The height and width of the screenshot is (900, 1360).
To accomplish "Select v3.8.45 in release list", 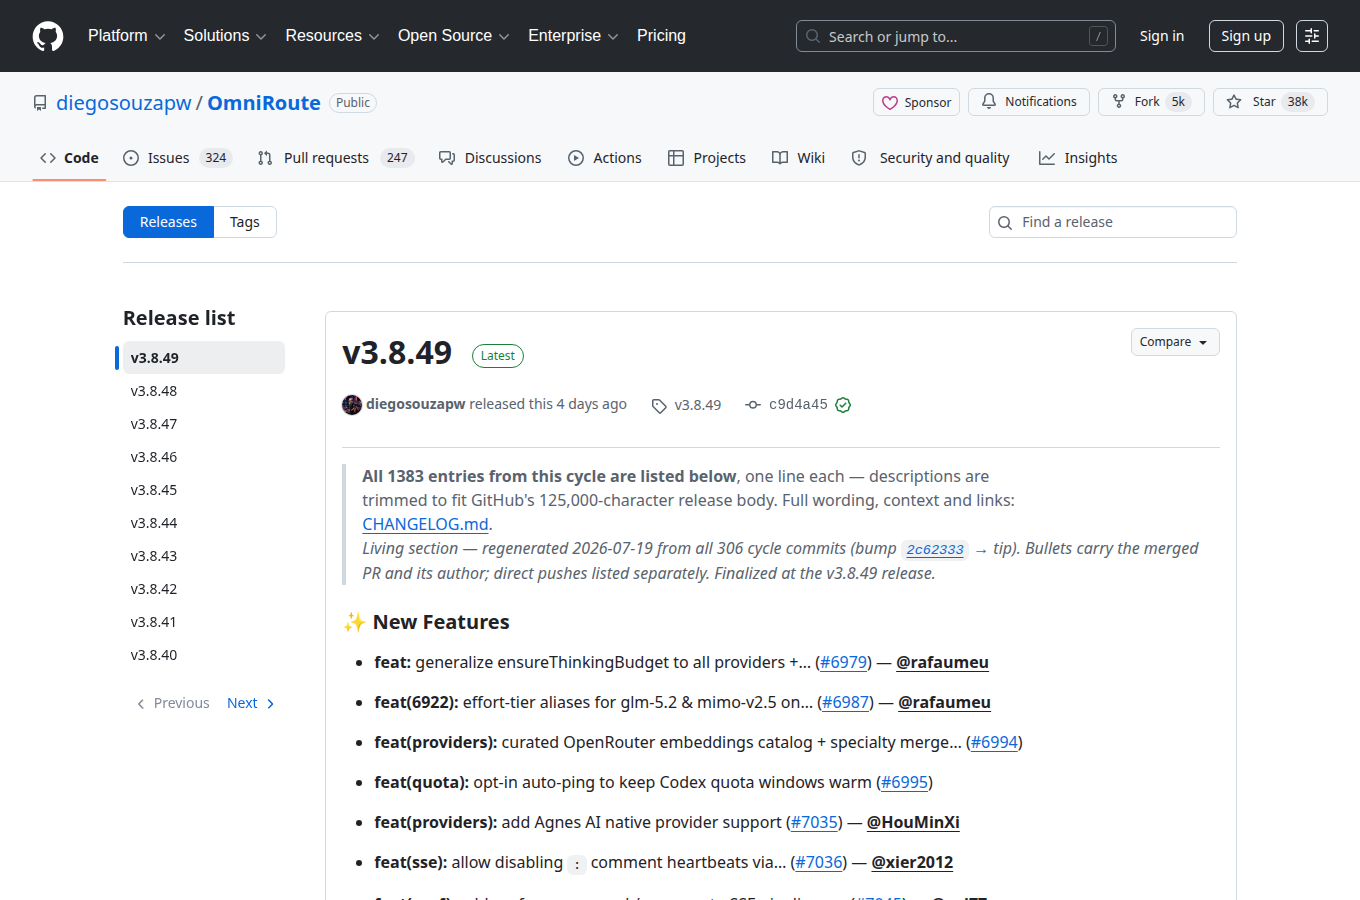I will 204,490.
